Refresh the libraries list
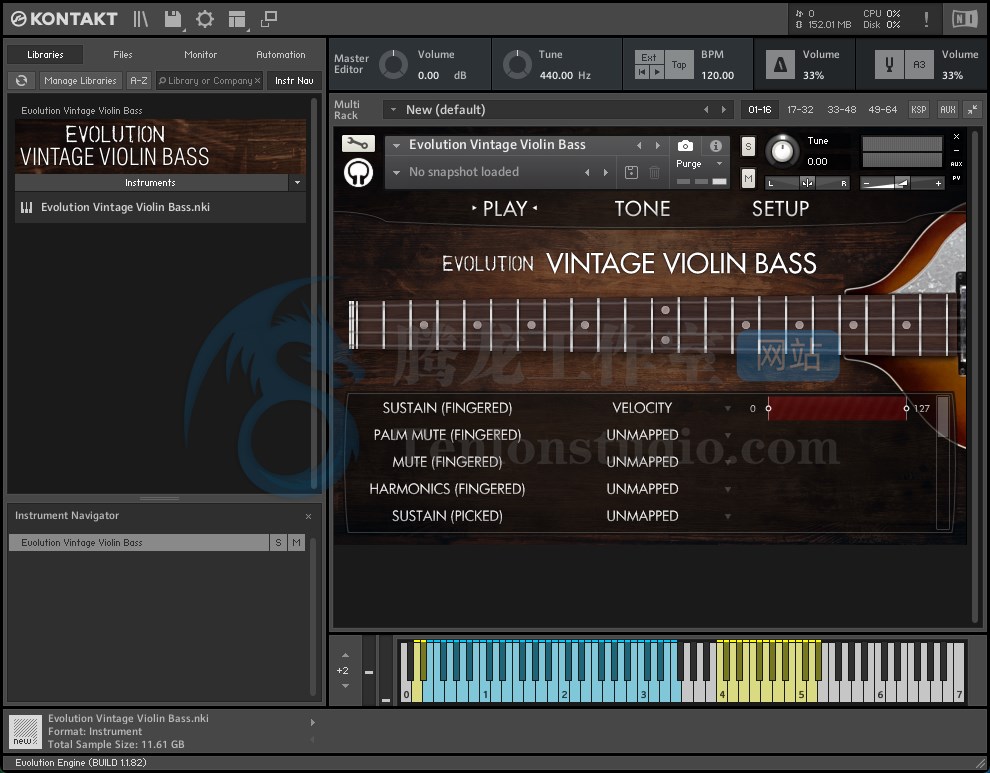Screen dimensions: 990x773 click(21, 81)
